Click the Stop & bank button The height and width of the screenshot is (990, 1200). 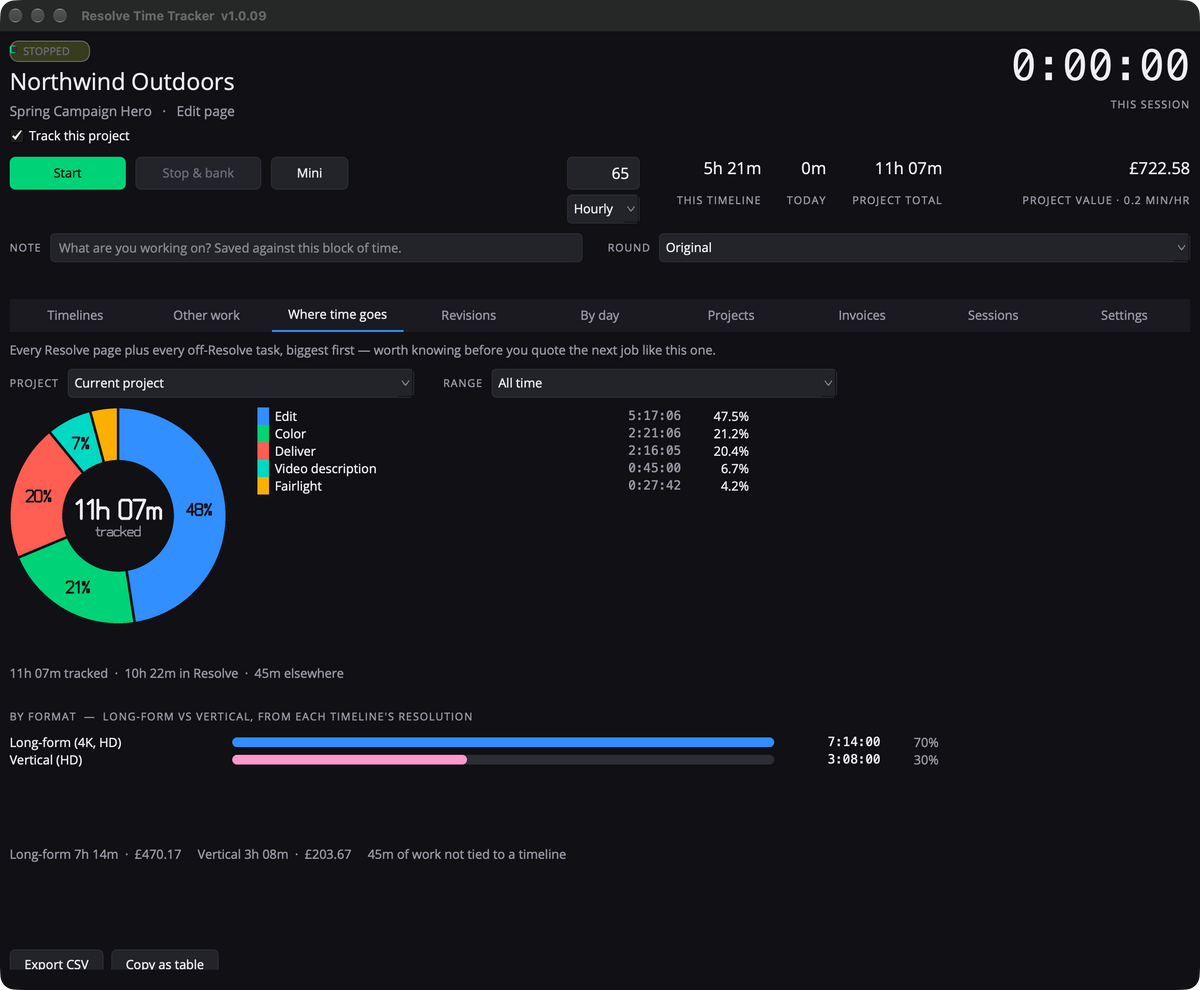(x=198, y=173)
